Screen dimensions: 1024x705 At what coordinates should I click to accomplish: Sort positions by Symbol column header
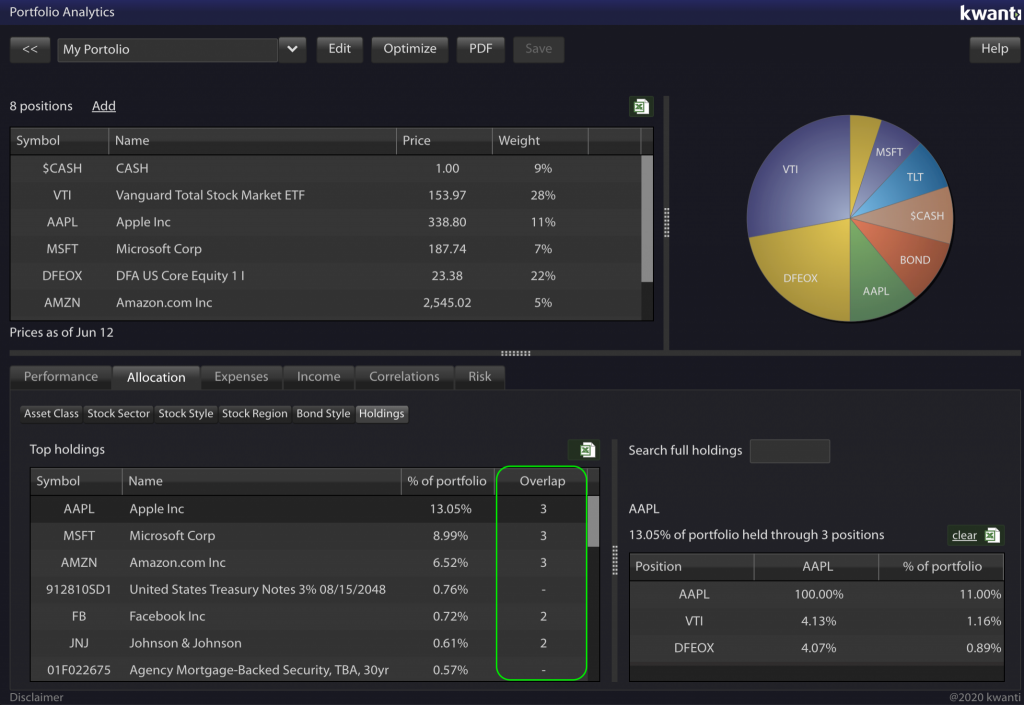[59, 141]
